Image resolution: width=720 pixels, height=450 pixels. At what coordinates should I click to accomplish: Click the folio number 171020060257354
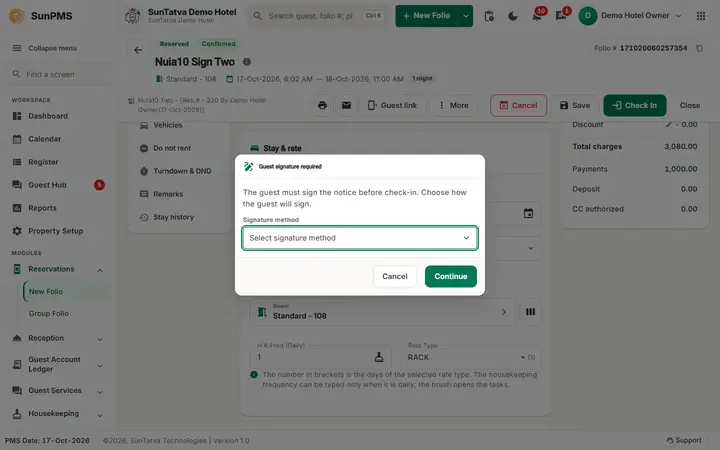click(653, 48)
